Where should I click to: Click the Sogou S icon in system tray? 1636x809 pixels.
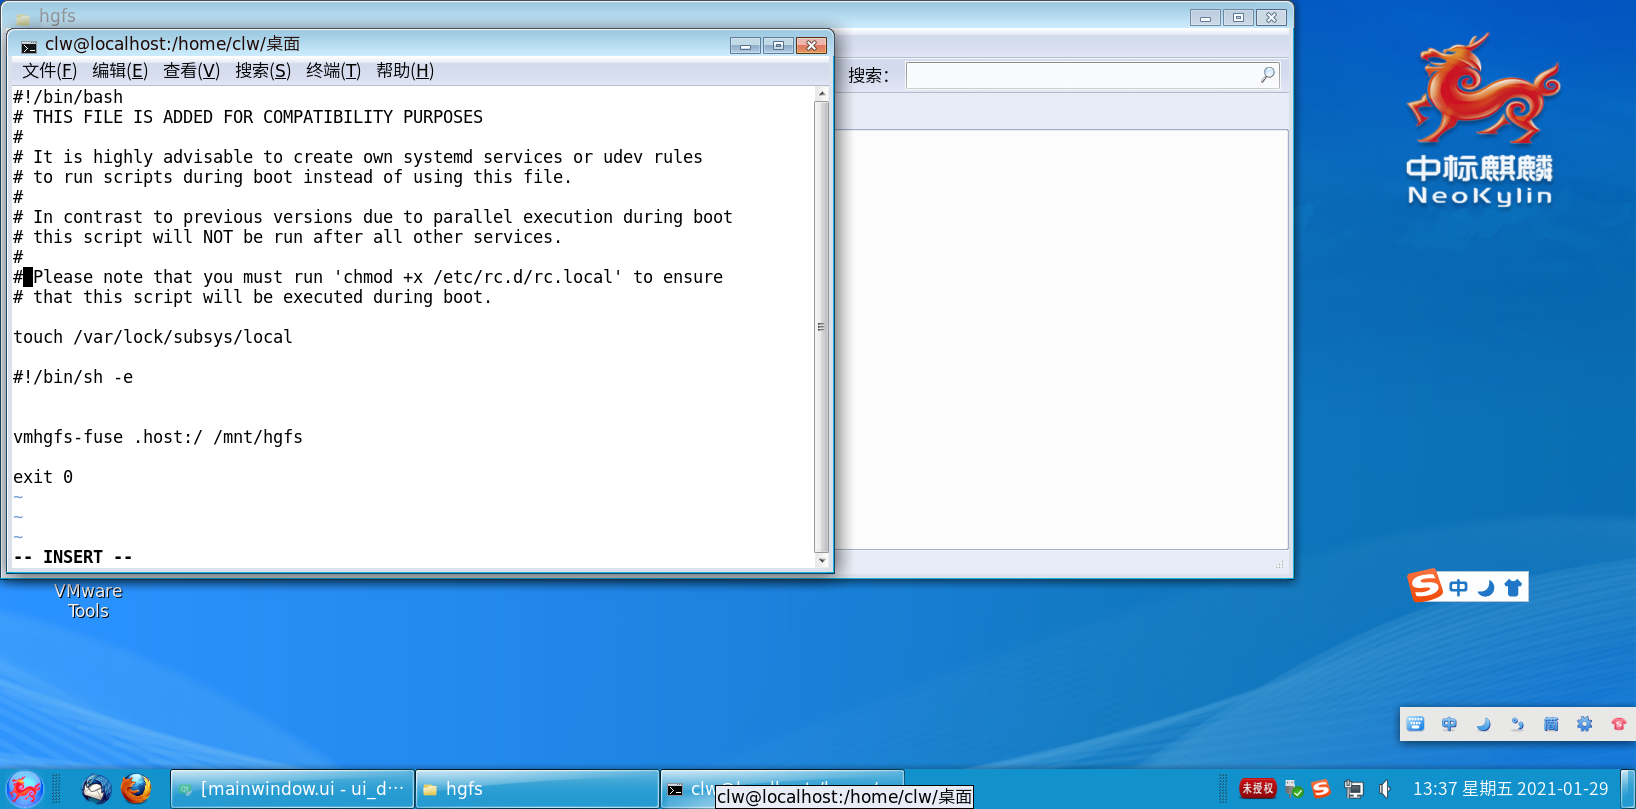click(1321, 789)
